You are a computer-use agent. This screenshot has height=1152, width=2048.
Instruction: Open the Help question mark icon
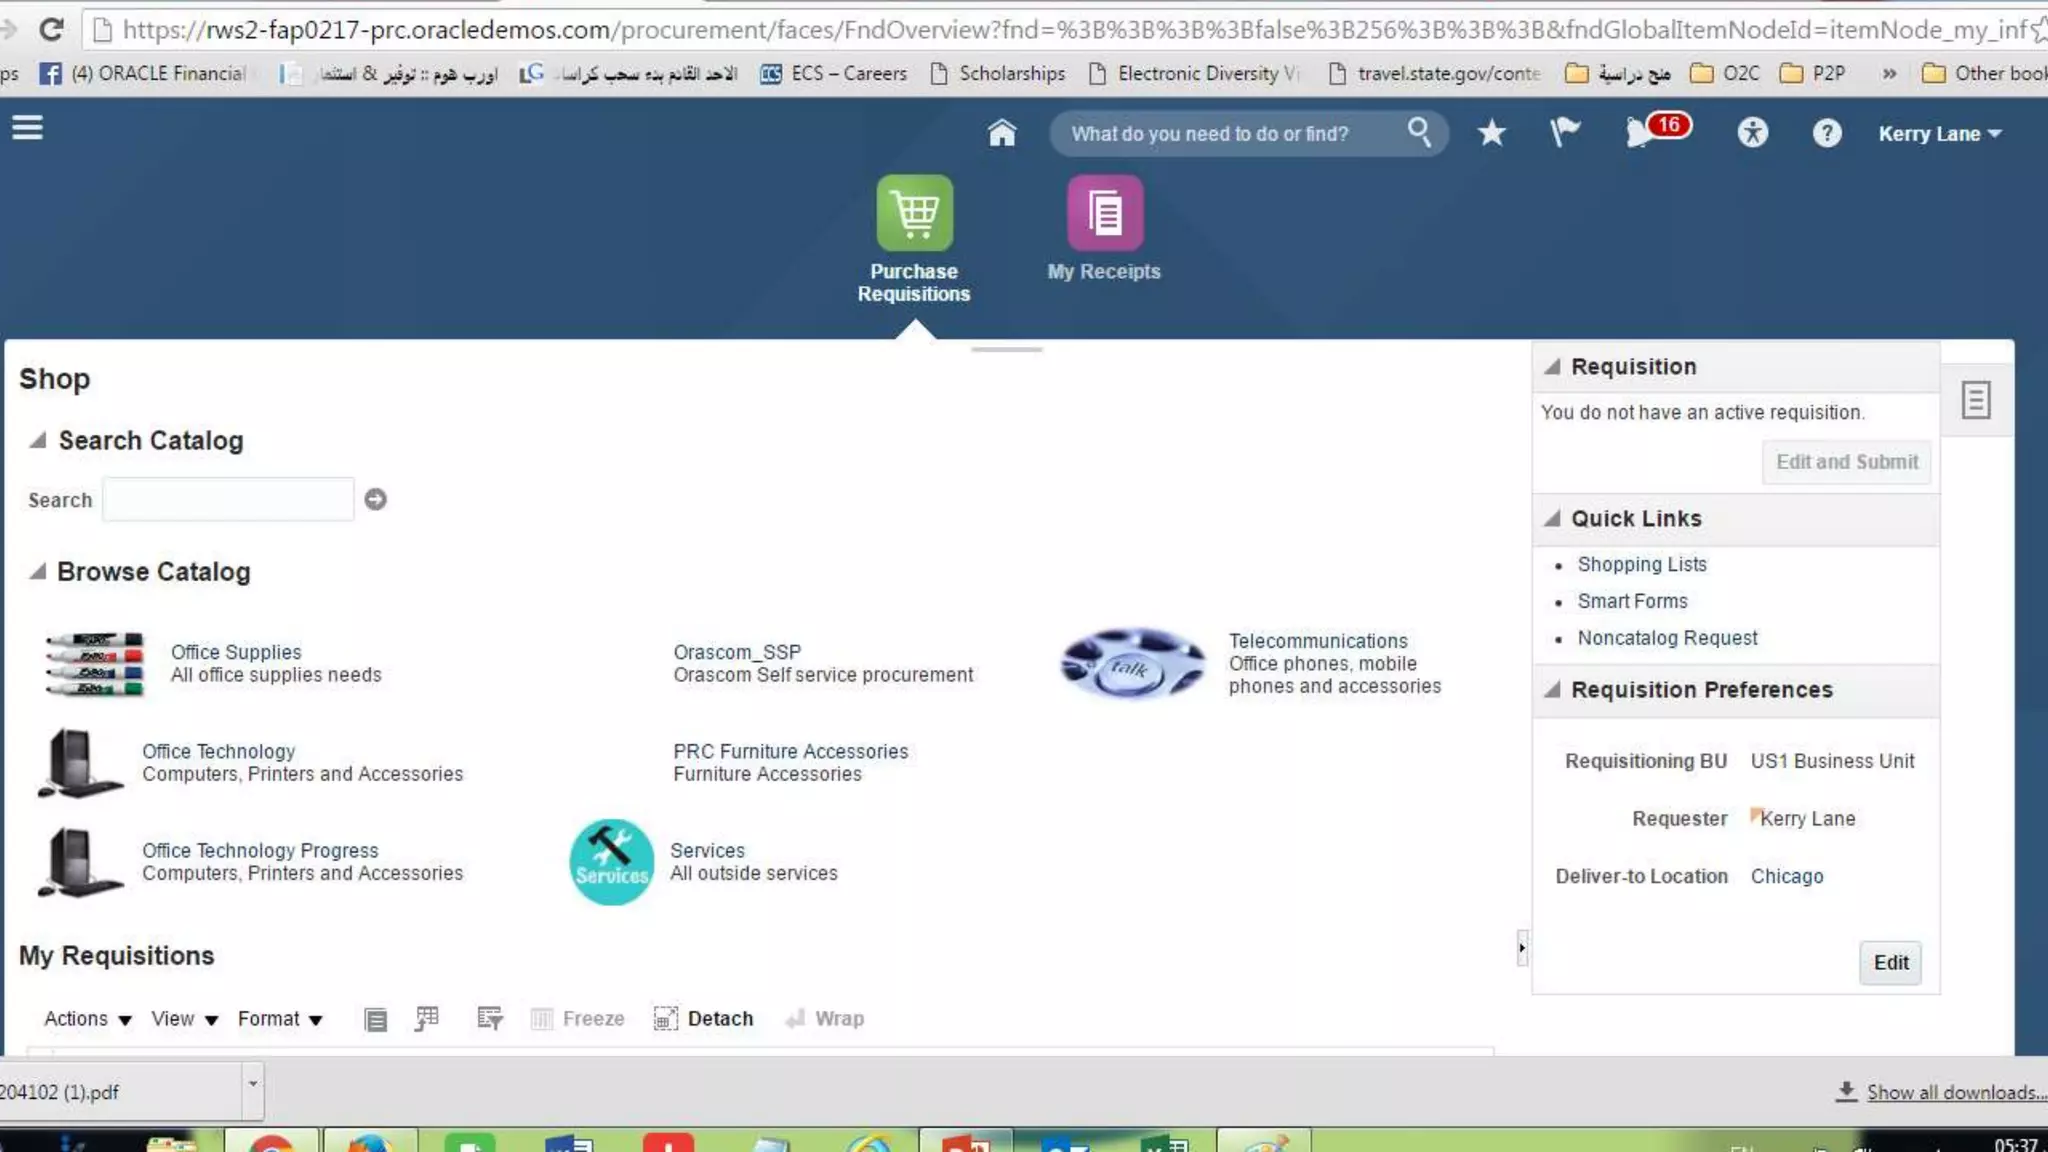[x=1826, y=132]
